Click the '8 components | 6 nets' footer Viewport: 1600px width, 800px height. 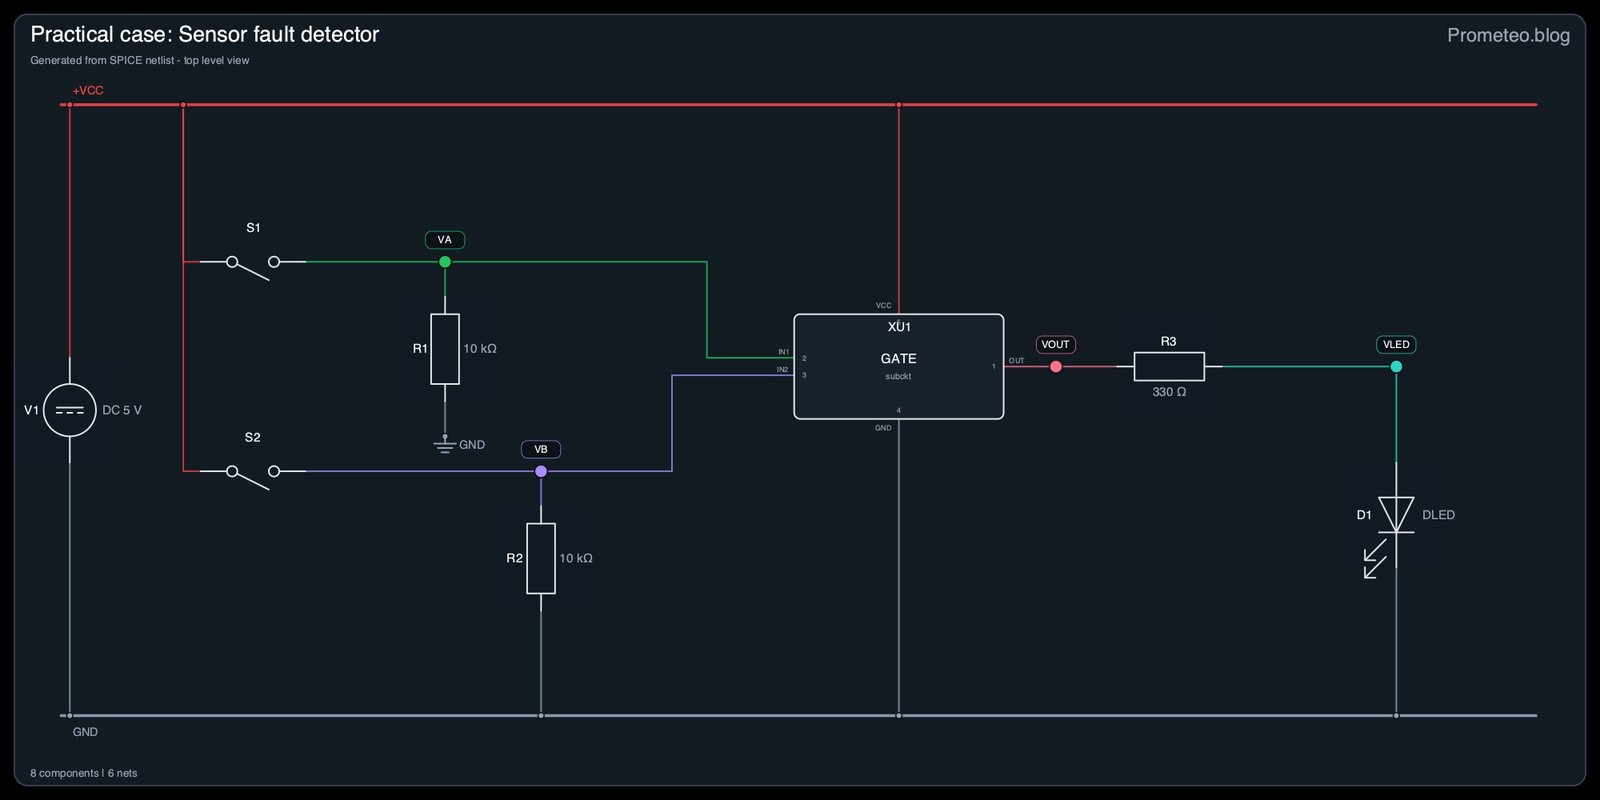pos(84,773)
